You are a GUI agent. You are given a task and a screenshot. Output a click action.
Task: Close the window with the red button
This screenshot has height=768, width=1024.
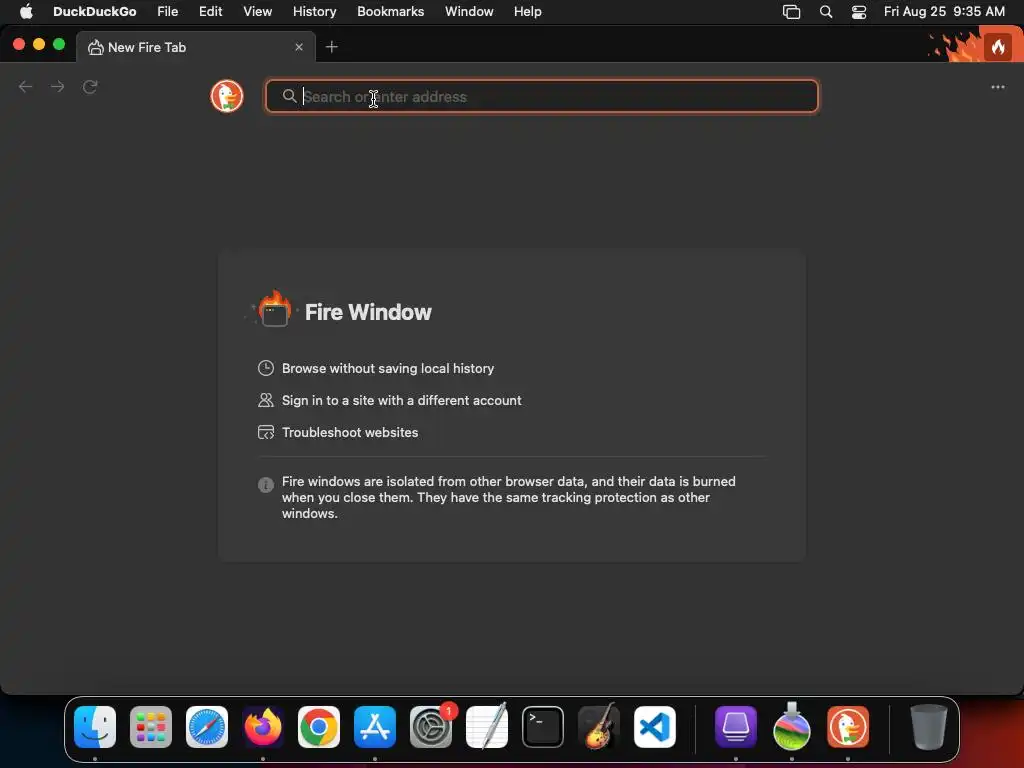coord(19,44)
